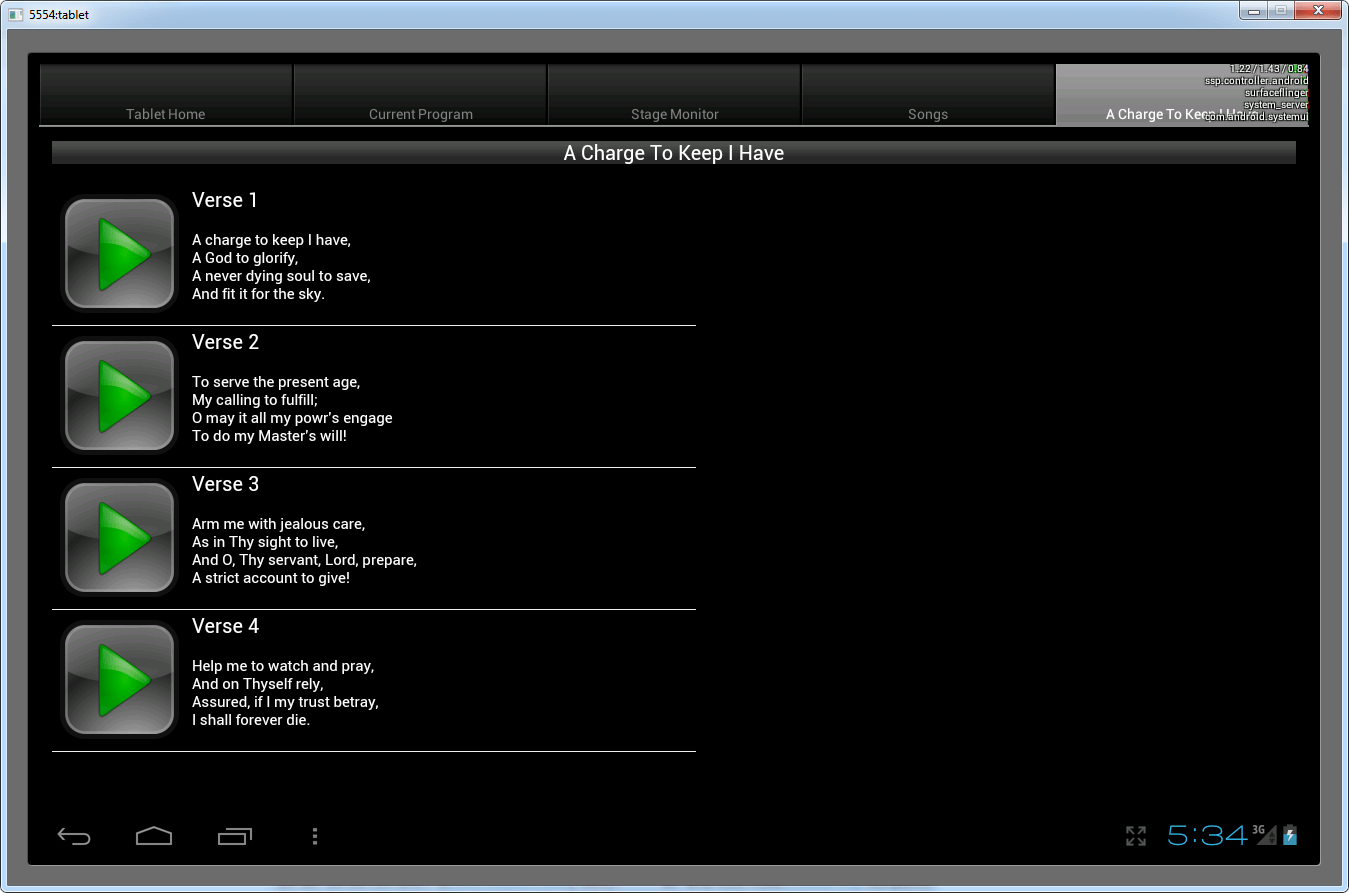Play Verse 3 with the green arrow button
Viewport: 1349px width, 893px height.
pos(119,538)
